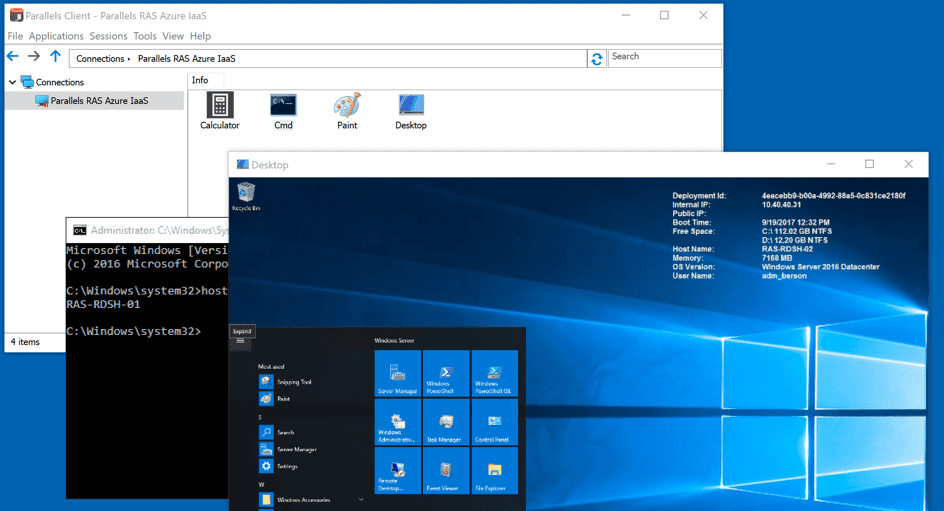This screenshot has height=511, width=944.
Task: Click the Desktop window title bar icon
Action: pyautogui.click(x=243, y=164)
